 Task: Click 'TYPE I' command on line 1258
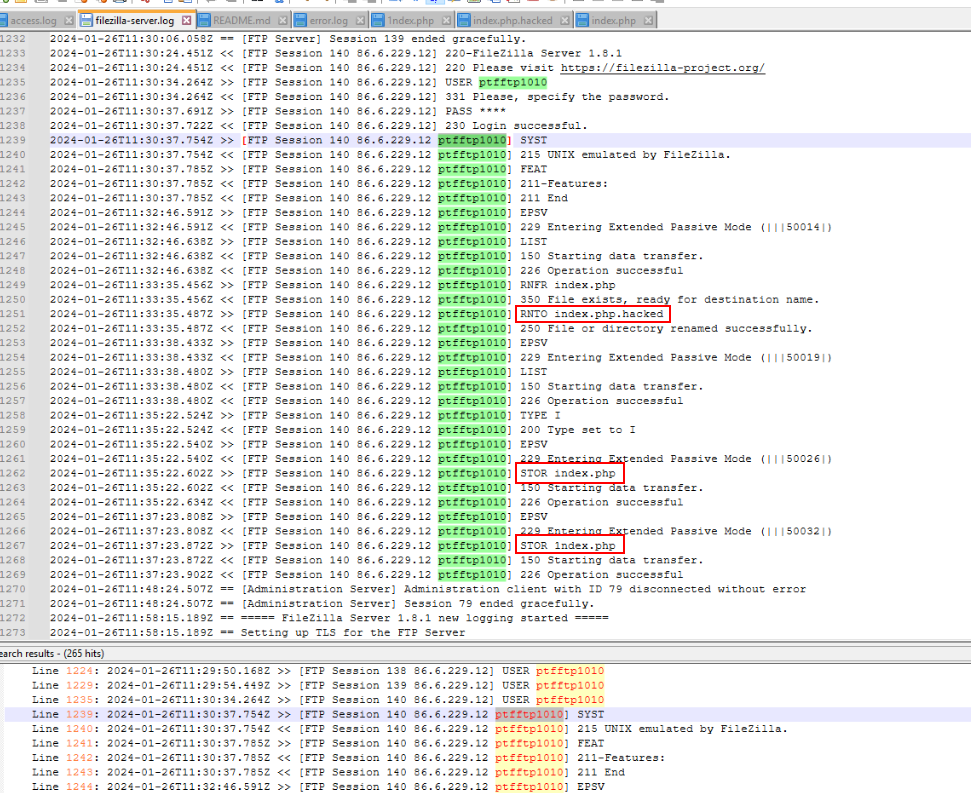(540, 415)
